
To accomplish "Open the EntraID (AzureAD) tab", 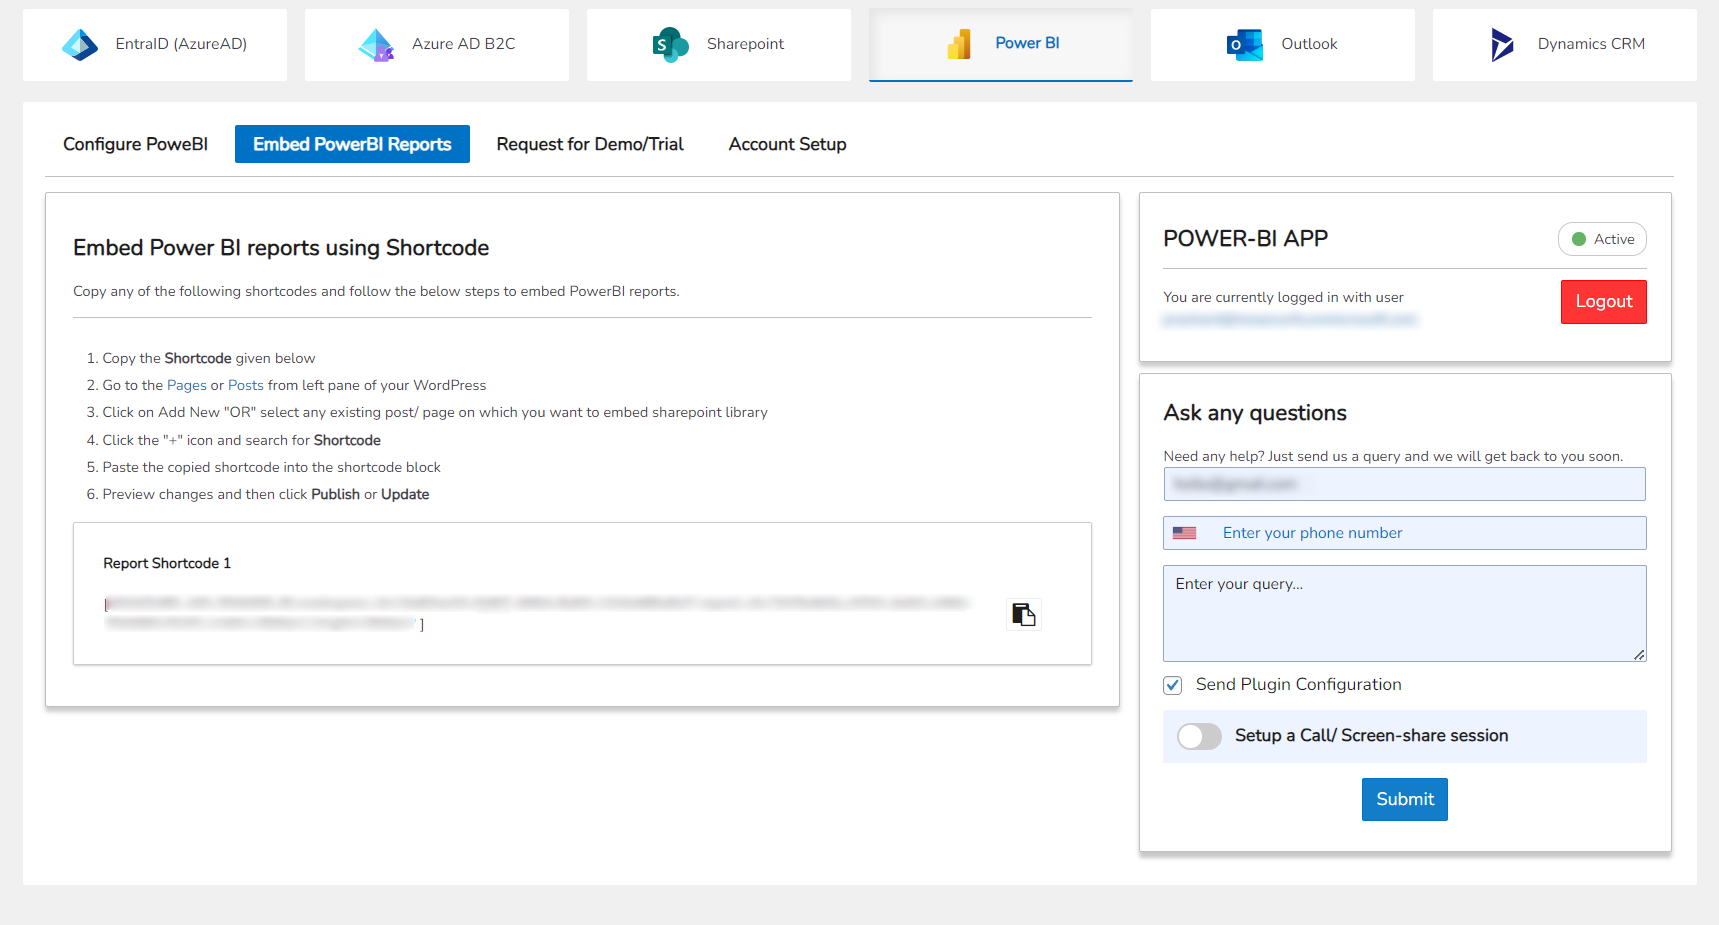I will point(155,45).
